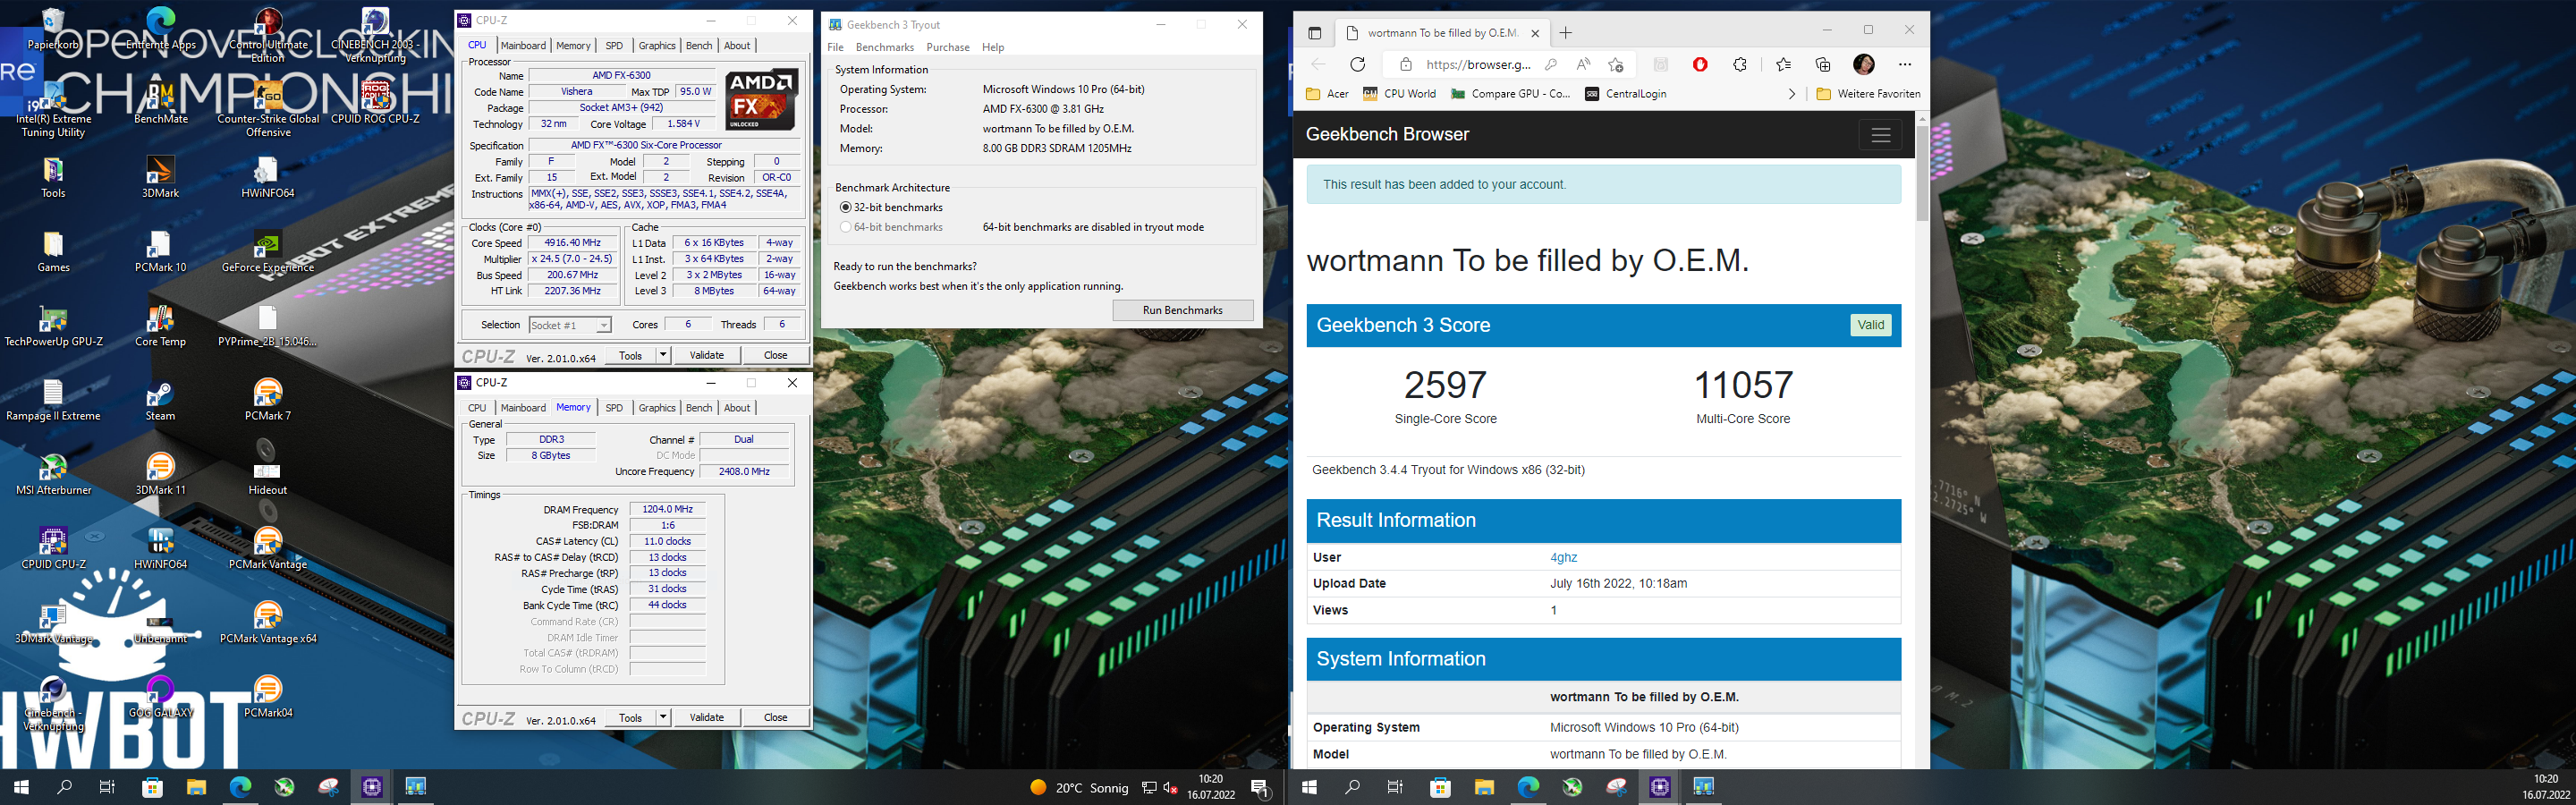Add this page to favorites star icon

tap(1615, 65)
